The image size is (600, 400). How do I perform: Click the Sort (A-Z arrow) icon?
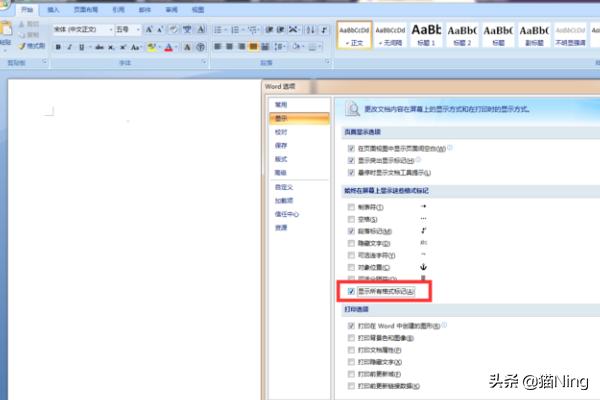[311, 29]
